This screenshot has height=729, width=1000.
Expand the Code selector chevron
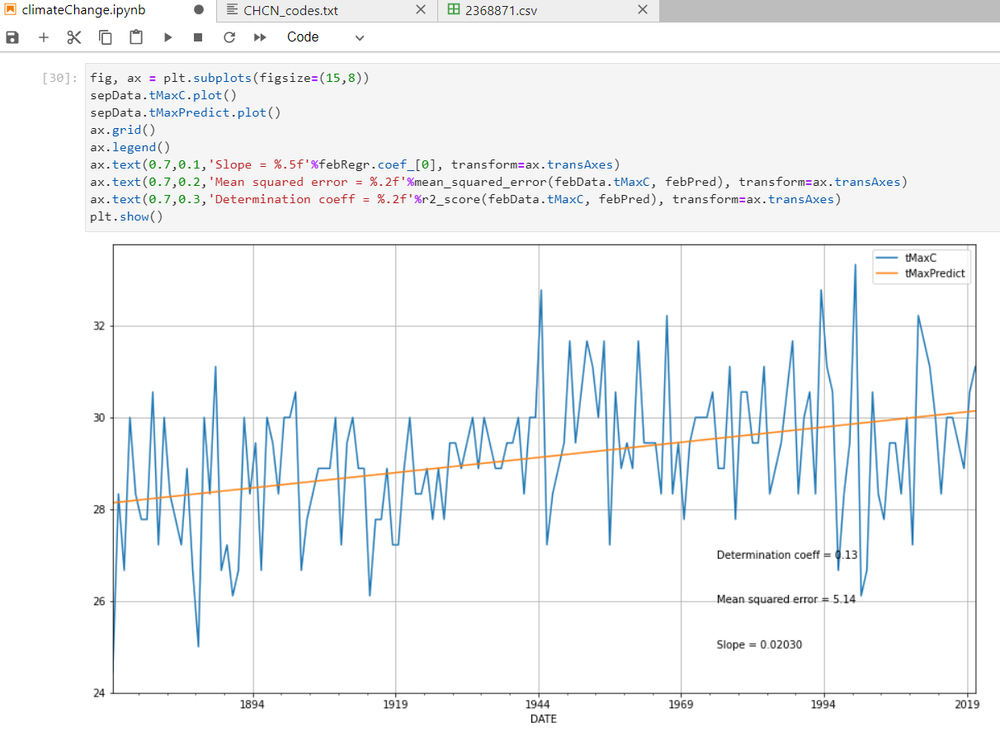(358, 37)
